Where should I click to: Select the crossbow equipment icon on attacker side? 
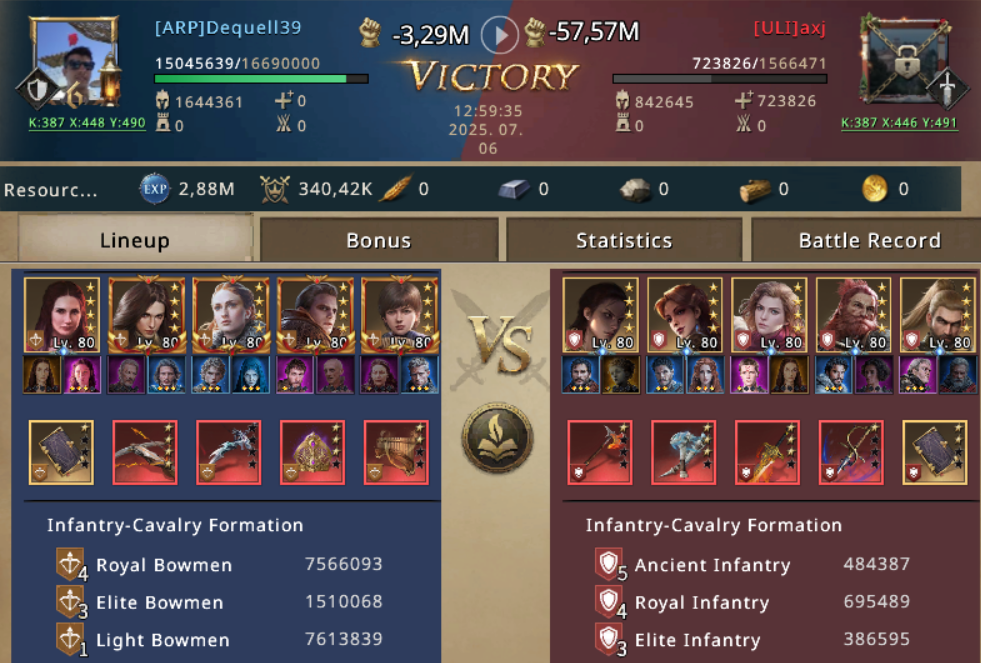coord(145,452)
